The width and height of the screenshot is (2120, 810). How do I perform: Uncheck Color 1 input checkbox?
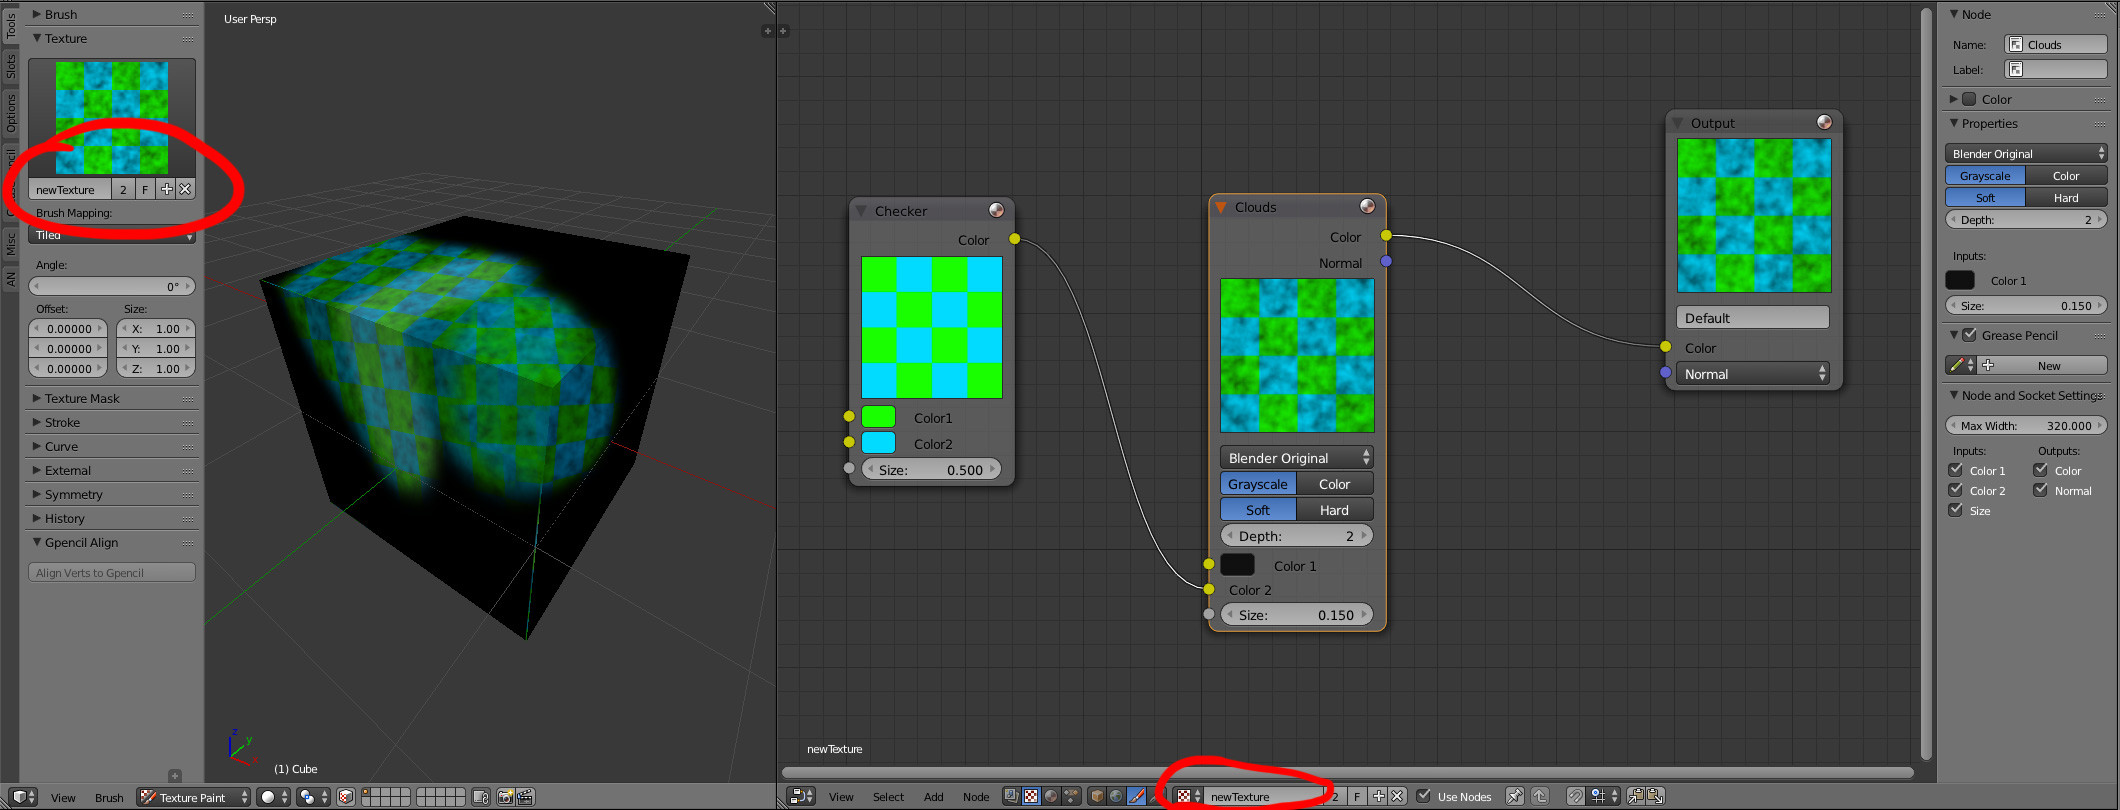(x=1956, y=470)
